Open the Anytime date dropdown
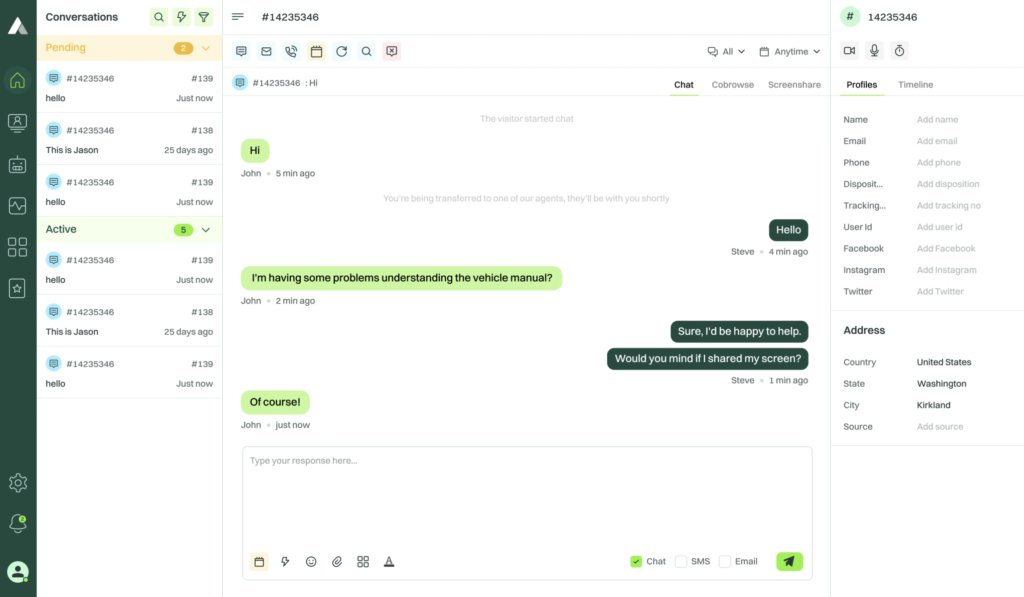This screenshot has width=1024, height=597. (x=790, y=52)
